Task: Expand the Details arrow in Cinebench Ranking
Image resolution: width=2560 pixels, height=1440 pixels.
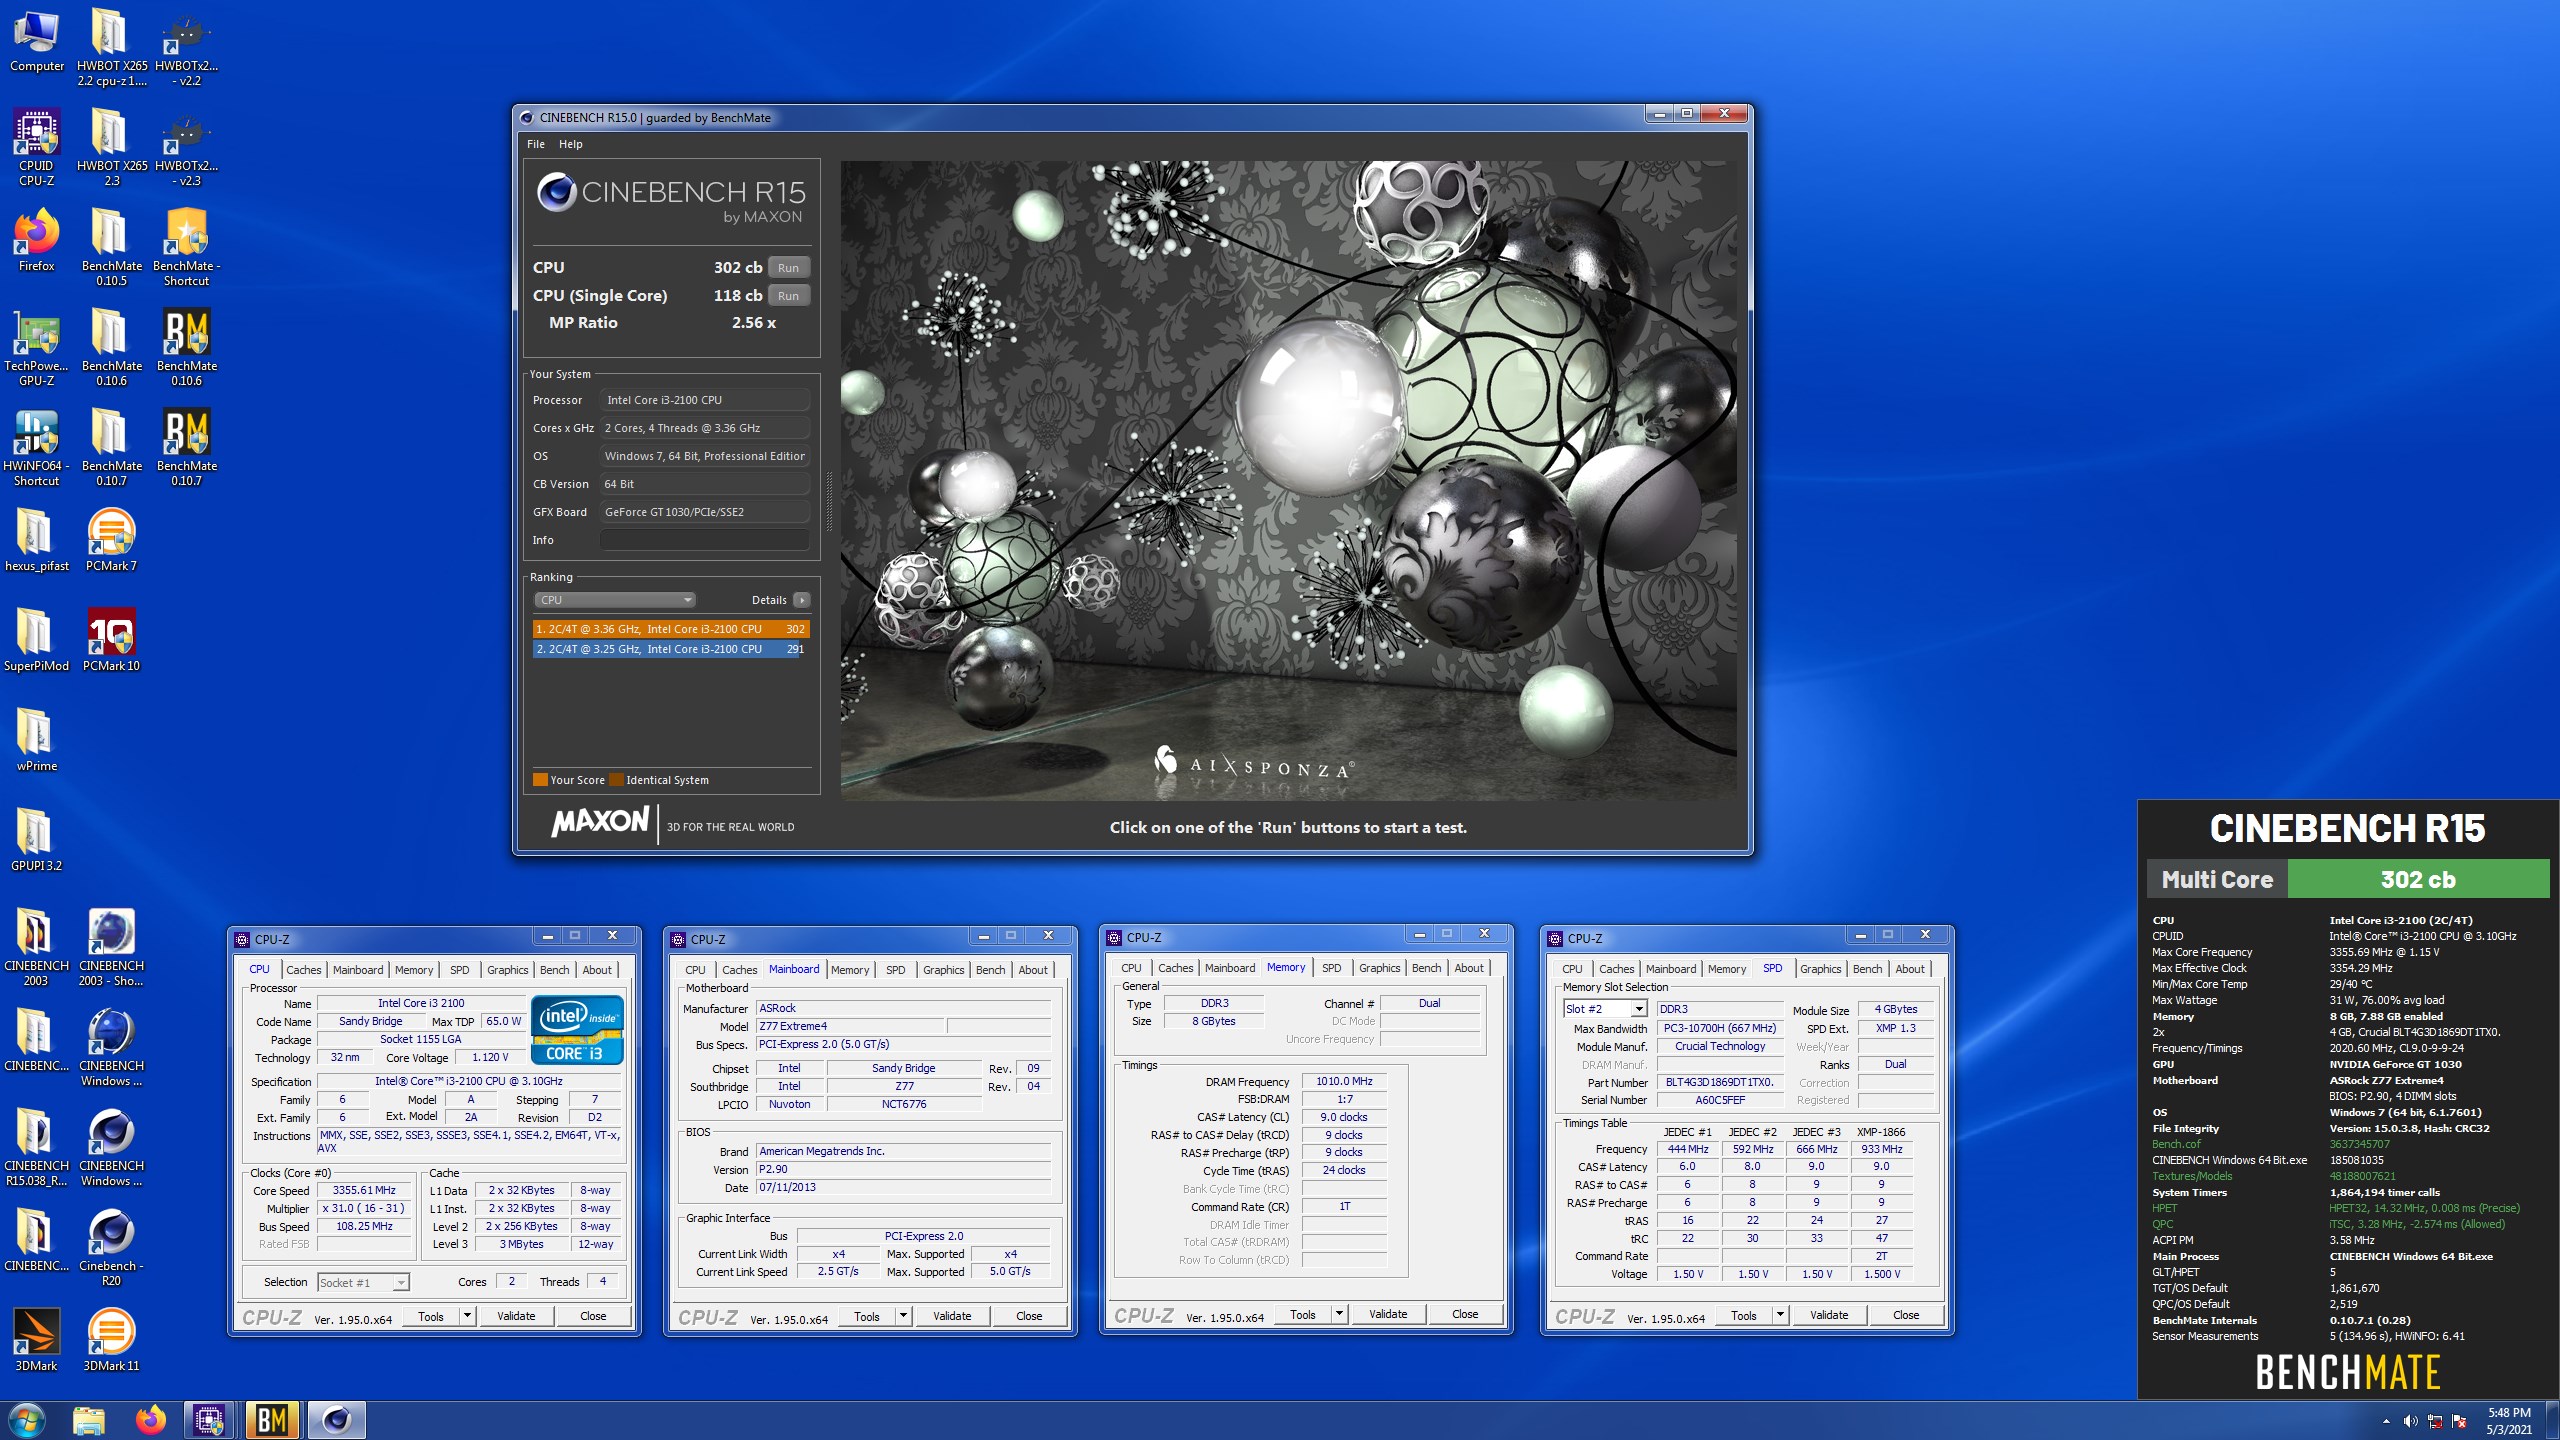Action: pos(801,600)
